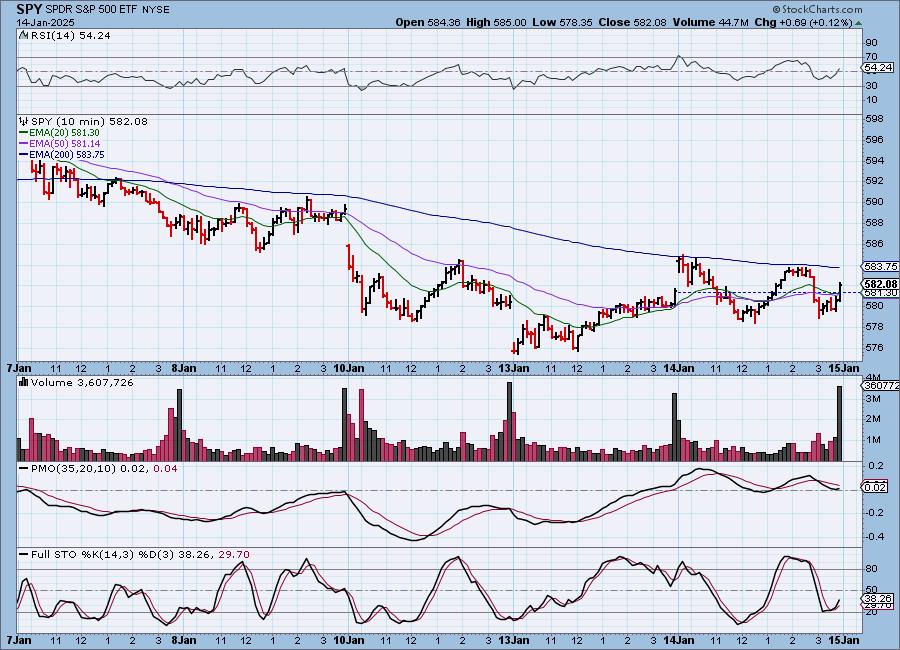Click the PMO(35,20,10) 0.02, 0.04 label
This screenshot has height=650, width=900.
click(104, 469)
